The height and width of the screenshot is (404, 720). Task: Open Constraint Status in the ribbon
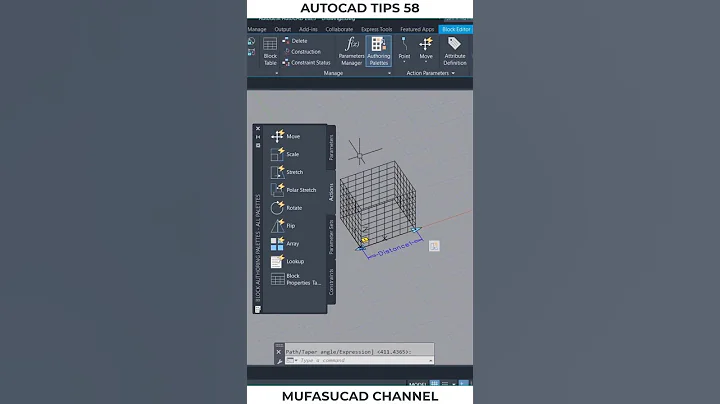[x=306, y=62]
